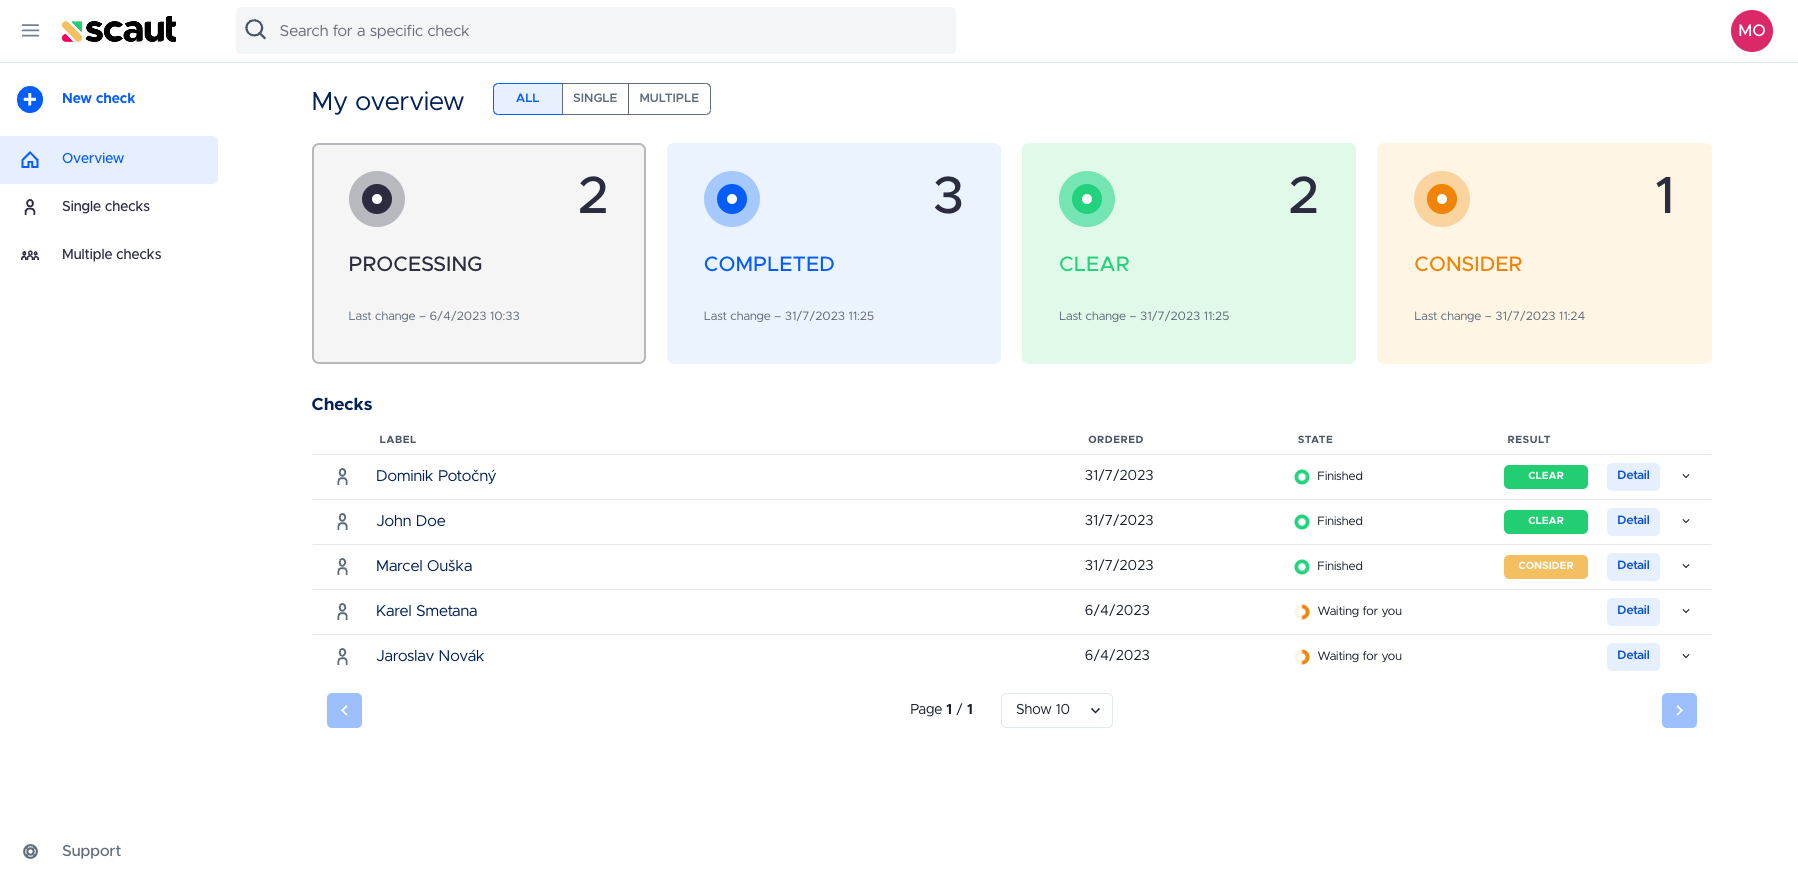Click person icon beside John Doe
This screenshot has height=883, width=1798.
pyautogui.click(x=342, y=522)
